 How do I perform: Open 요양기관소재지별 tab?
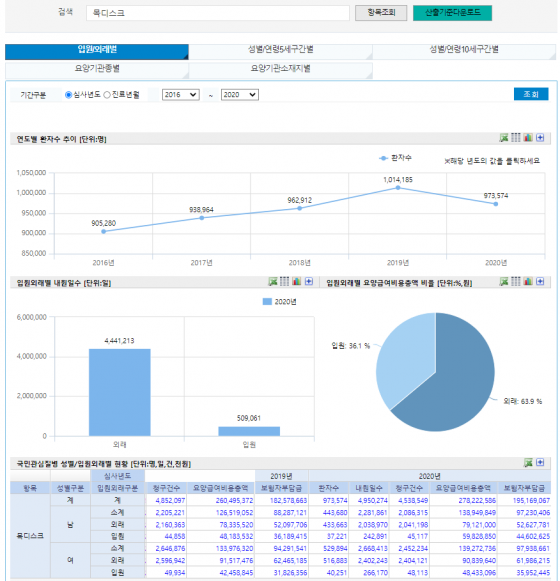tap(281, 70)
